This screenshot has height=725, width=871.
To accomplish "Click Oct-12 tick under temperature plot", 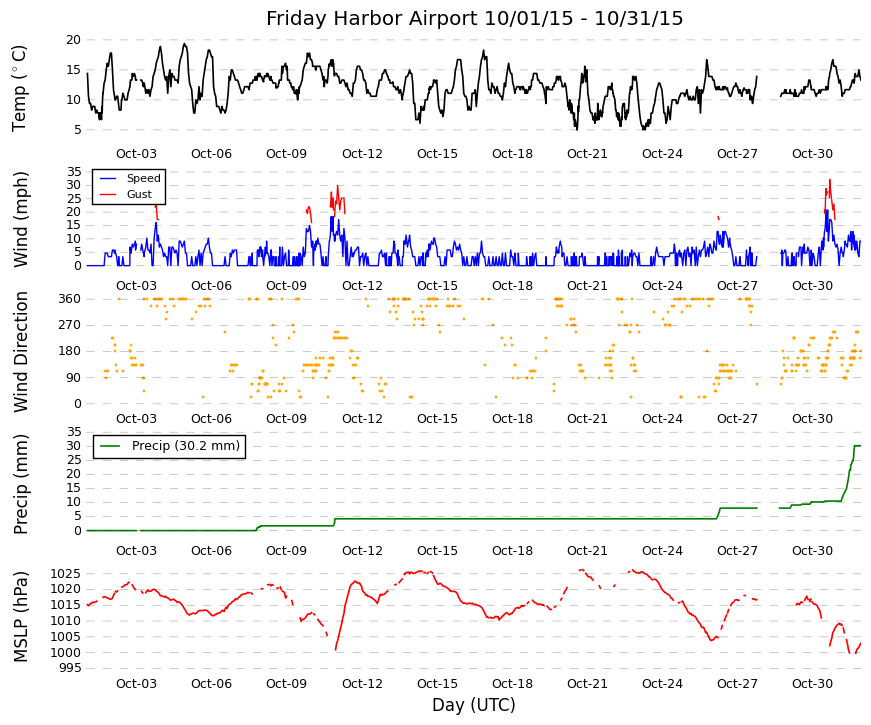I will click(362, 154).
